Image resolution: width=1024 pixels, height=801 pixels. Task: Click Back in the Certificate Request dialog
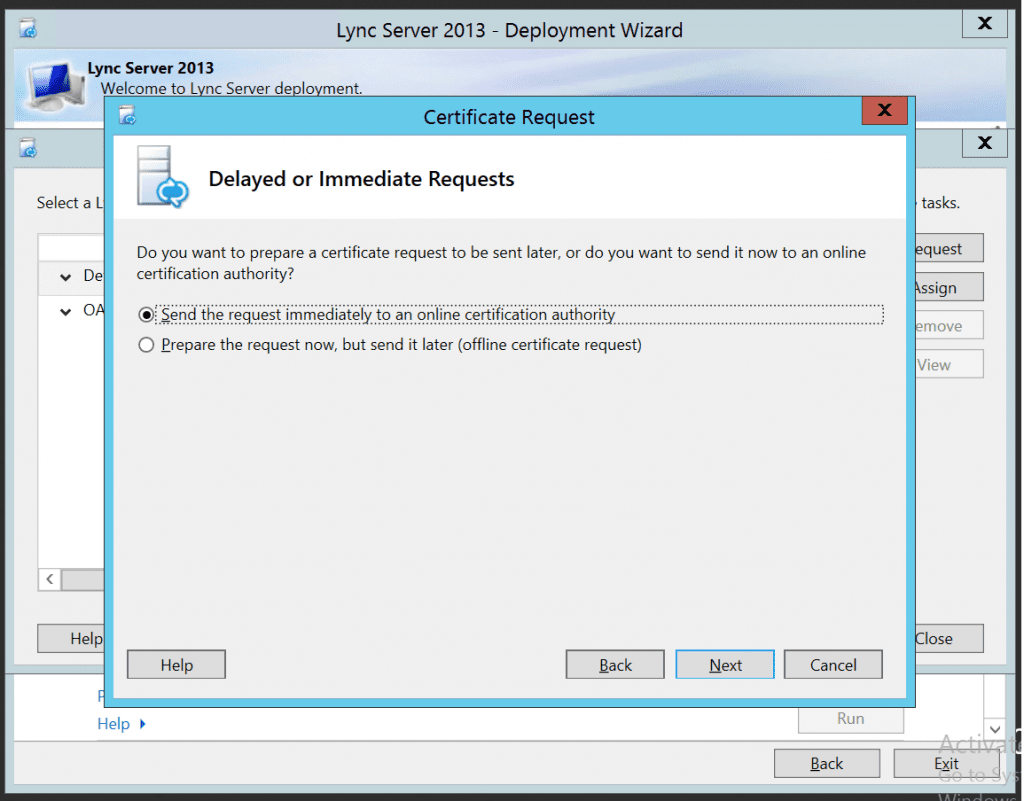614,664
